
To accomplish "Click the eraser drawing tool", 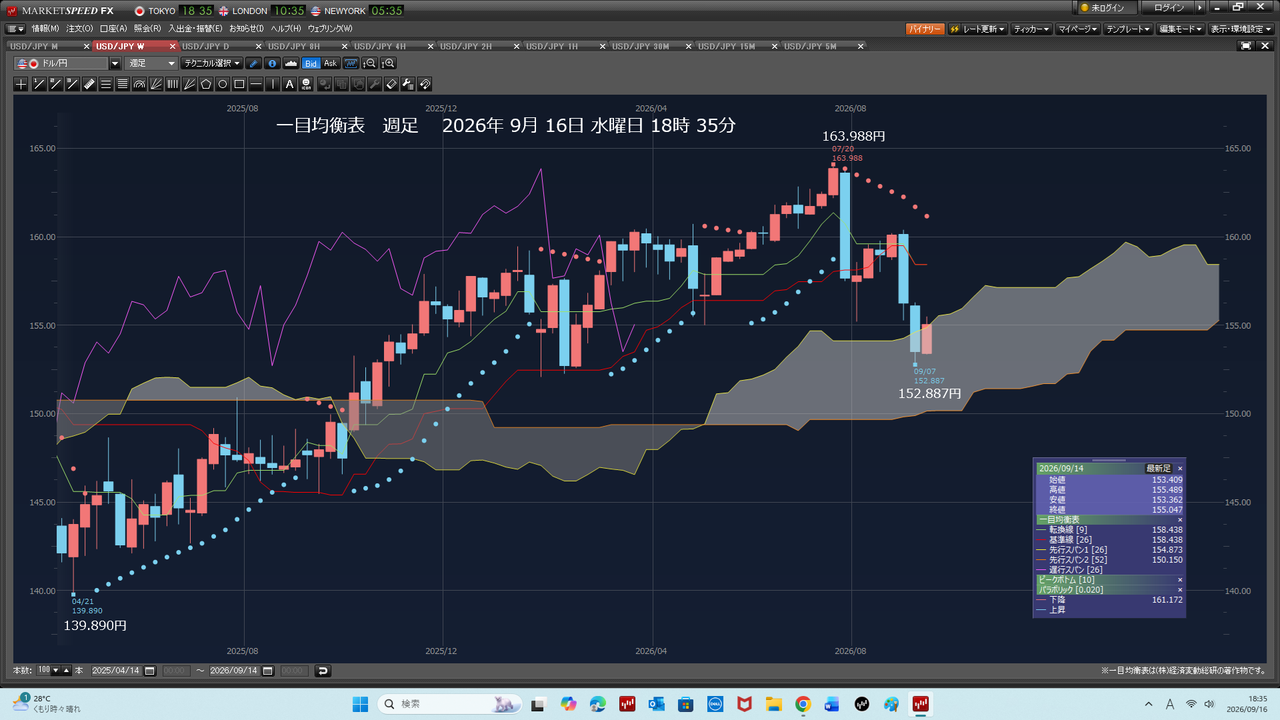I will tap(392, 84).
